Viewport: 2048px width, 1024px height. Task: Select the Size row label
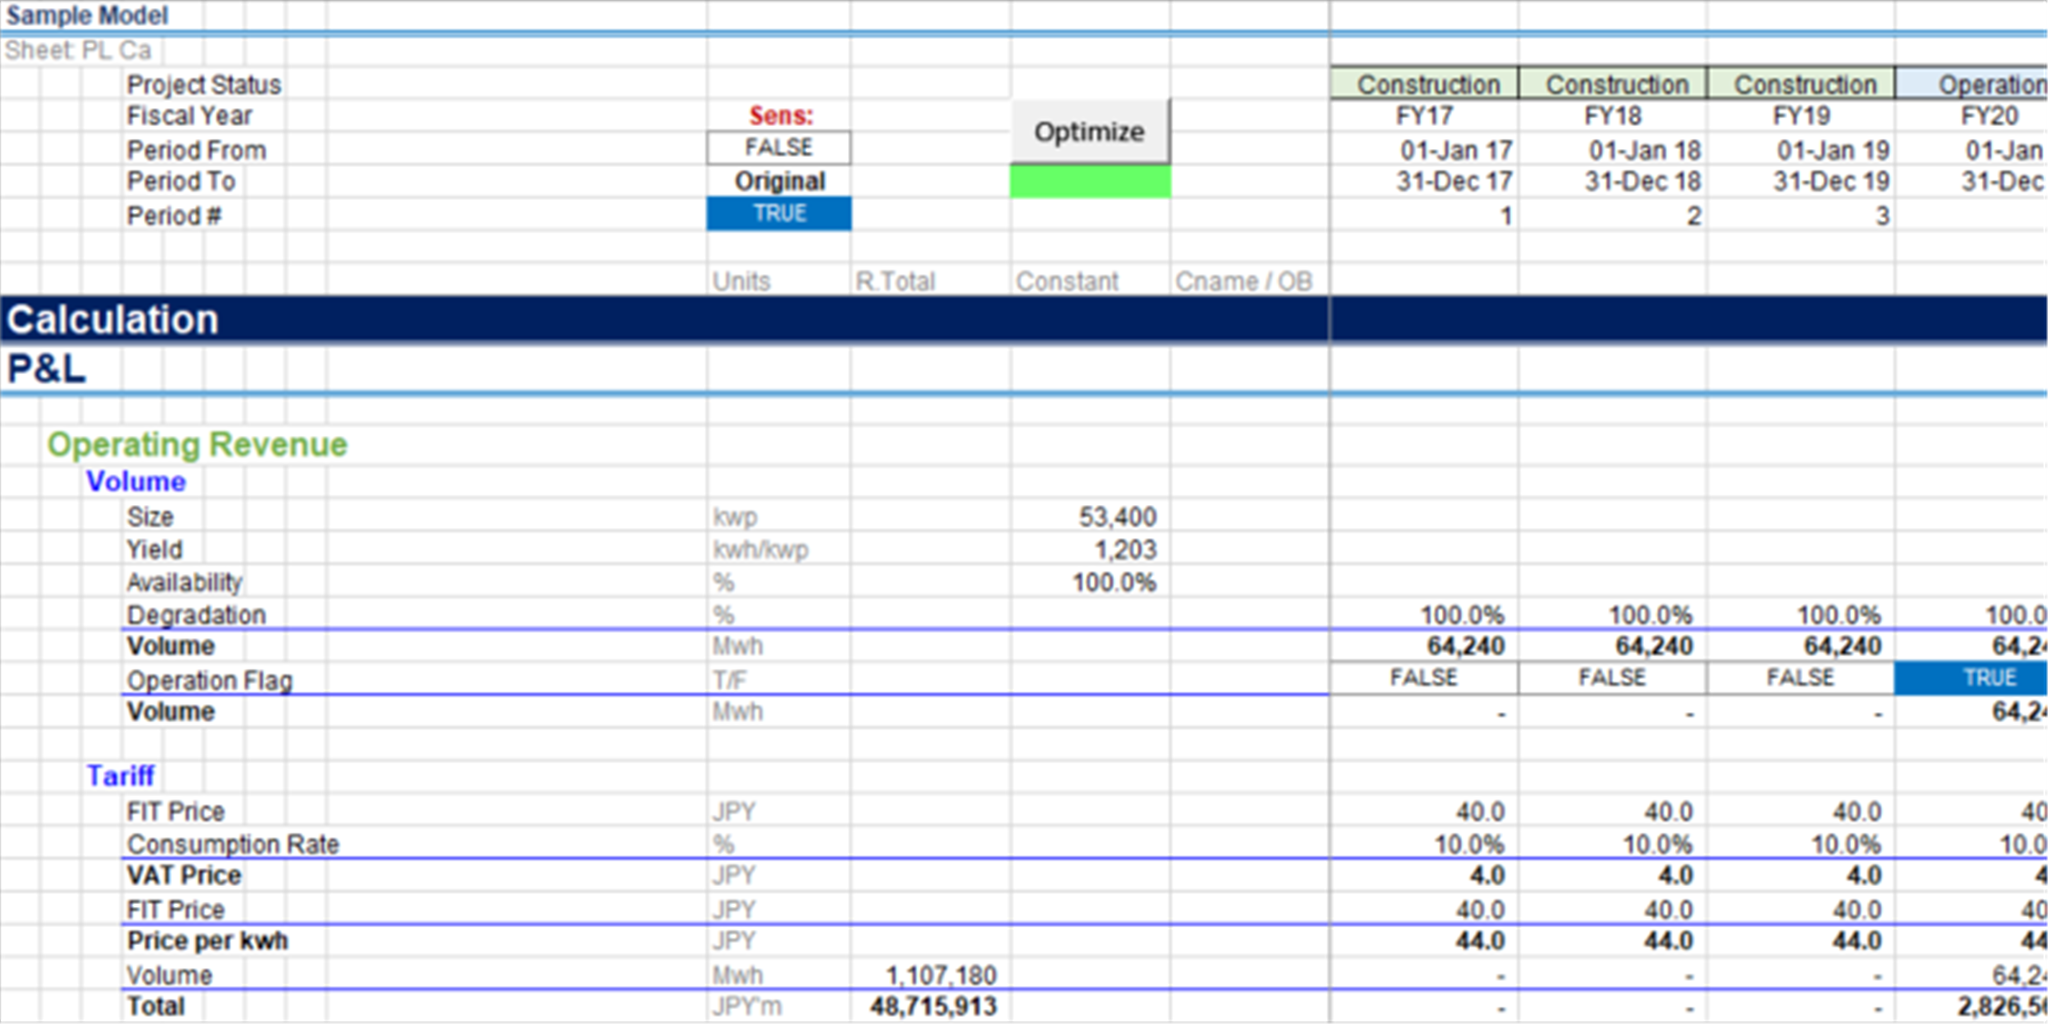150,517
